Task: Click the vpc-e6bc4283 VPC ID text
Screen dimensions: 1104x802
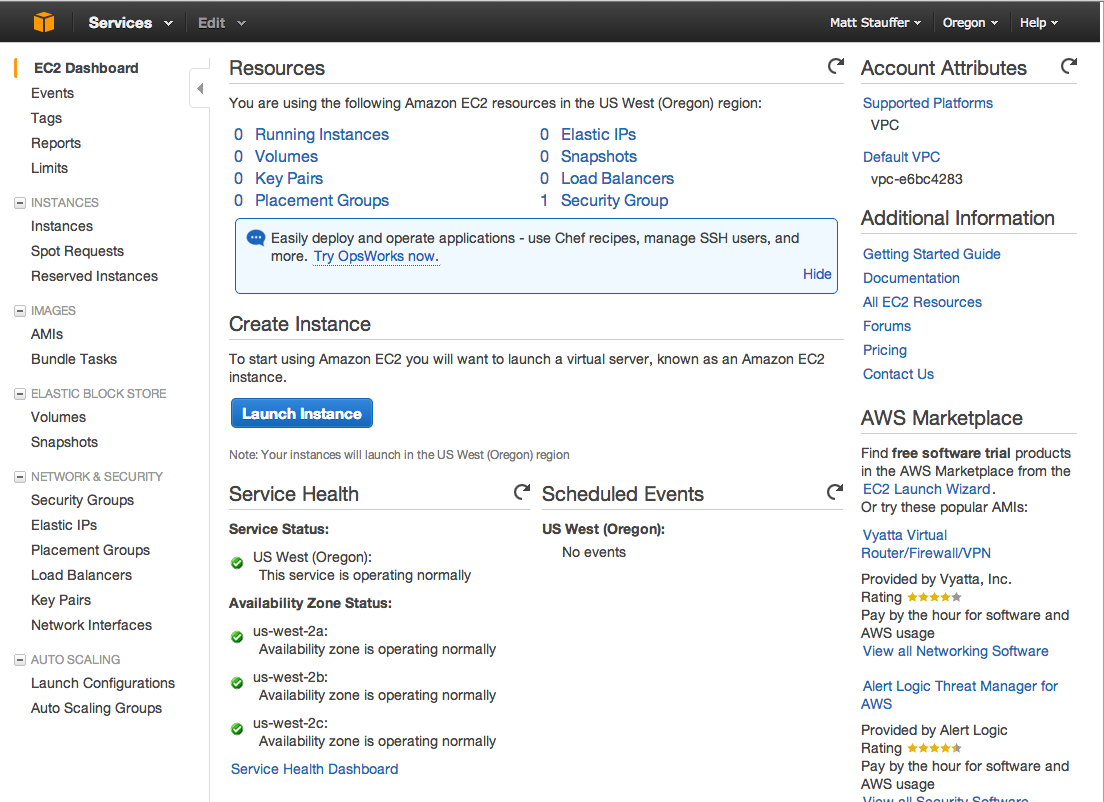Action: (x=917, y=179)
